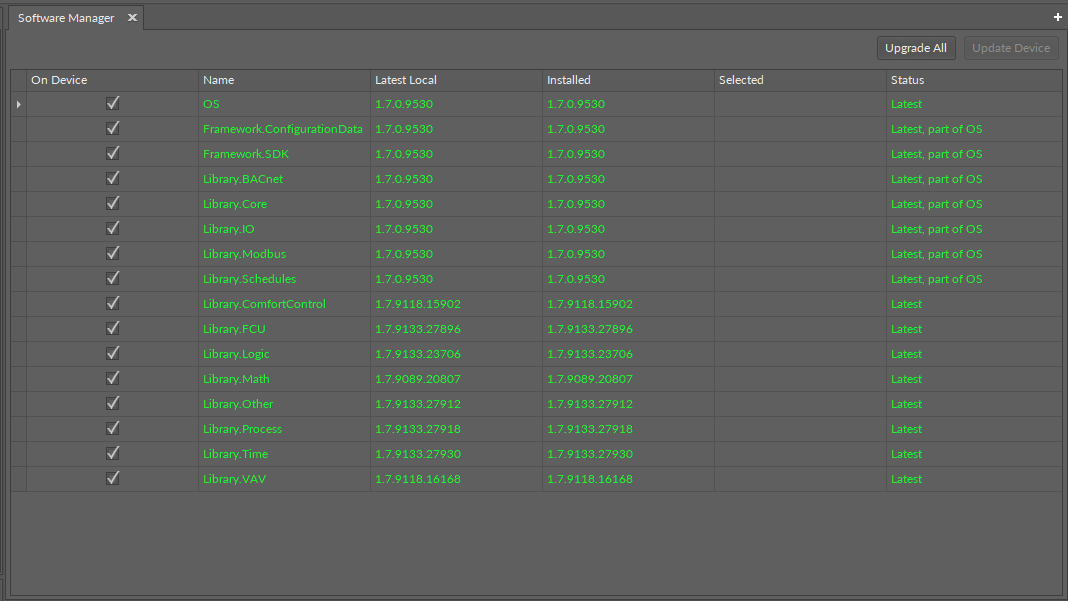The width and height of the screenshot is (1068, 601).
Task: Toggle On Device checkbox for Library.VAV
Action: pos(113,478)
